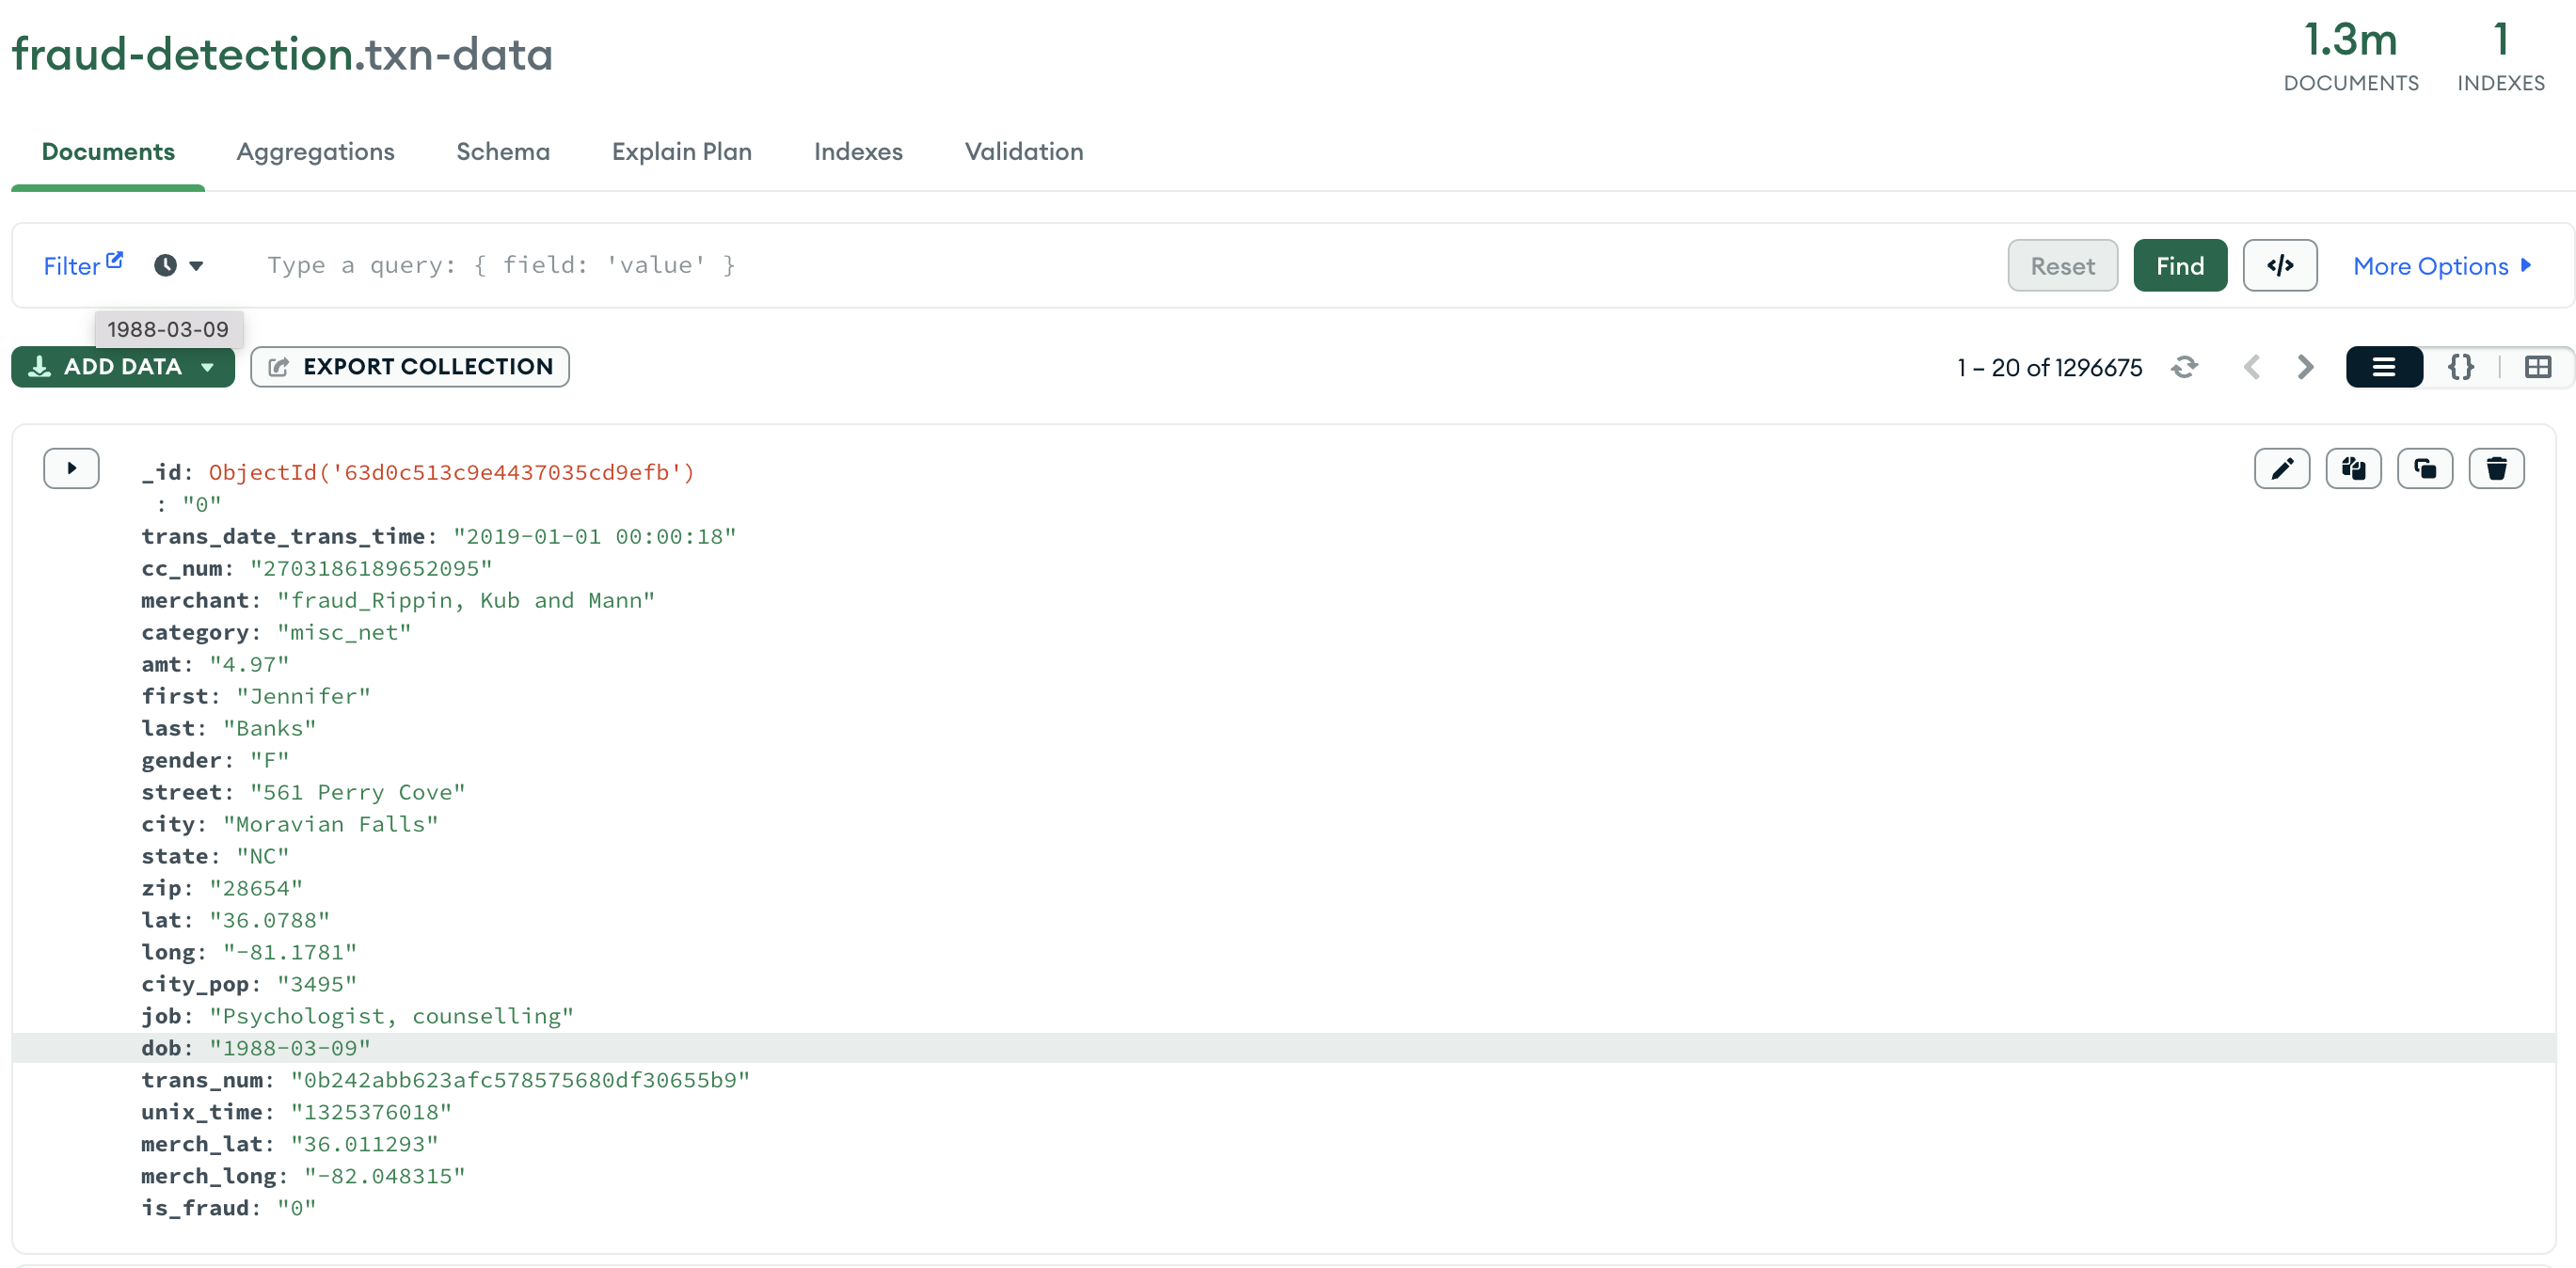Viewport: 2576px width, 1268px height.
Task: Expand More Options for the query
Action: pos(2441,265)
